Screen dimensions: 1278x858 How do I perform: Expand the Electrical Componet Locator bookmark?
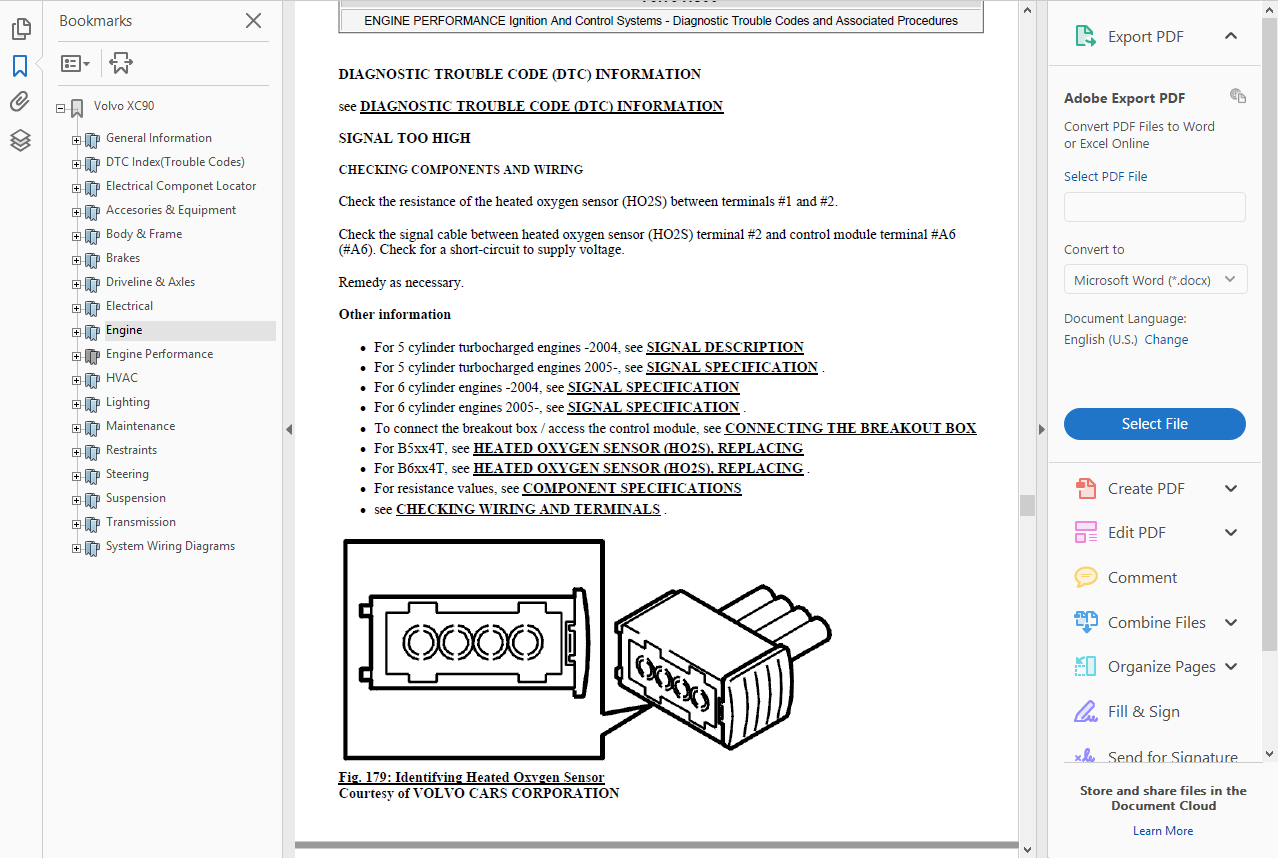click(76, 188)
